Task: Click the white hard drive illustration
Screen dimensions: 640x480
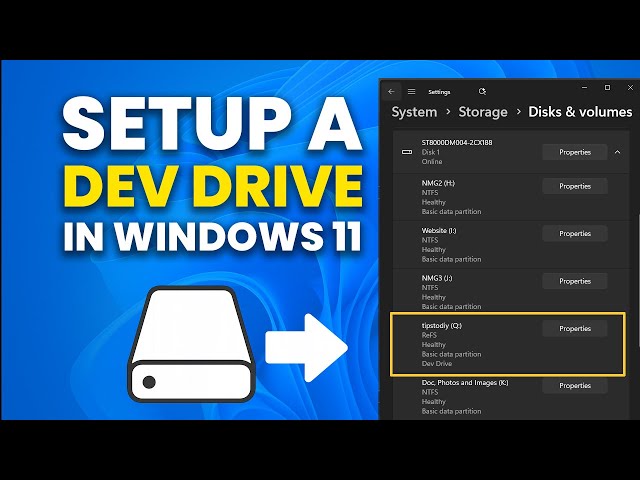Action: (x=192, y=344)
